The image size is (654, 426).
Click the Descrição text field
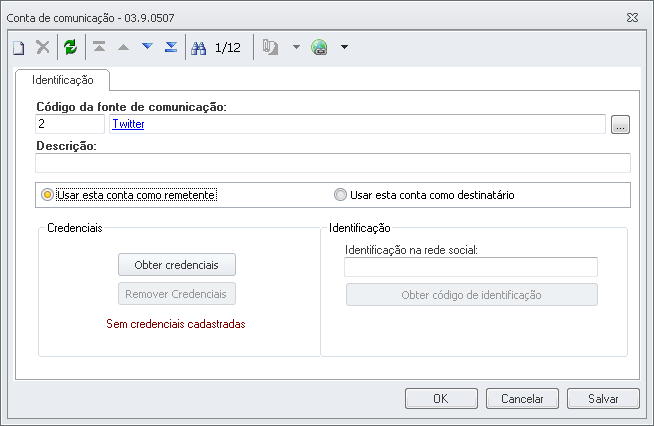point(332,163)
